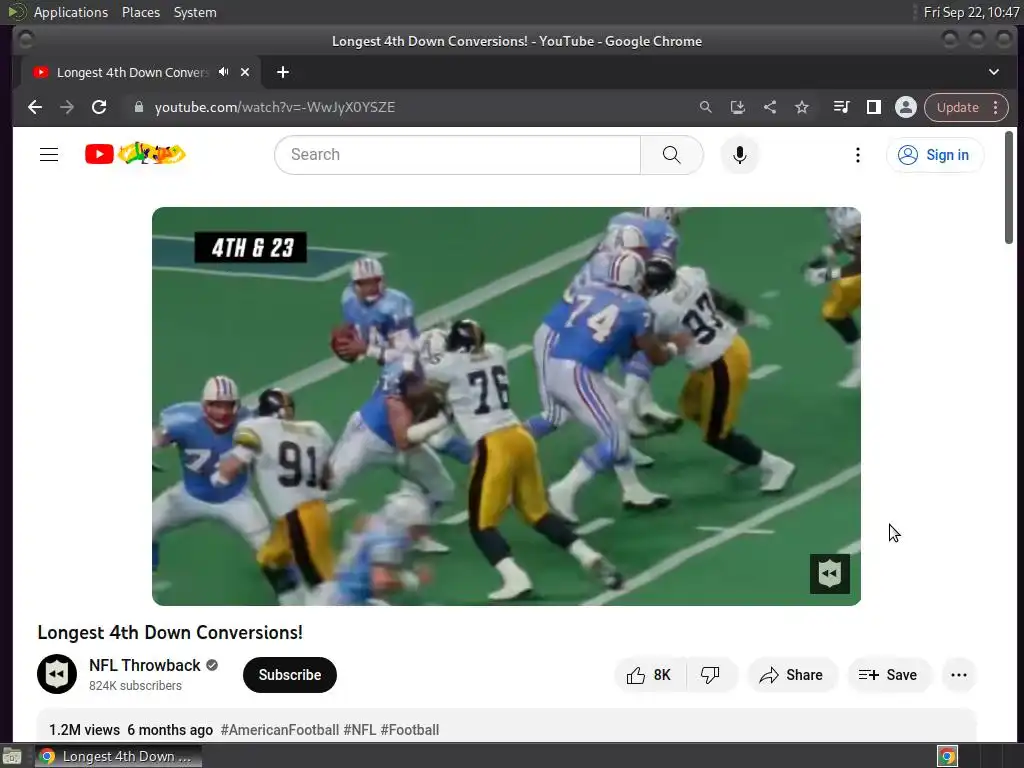Open more actions ellipsis menu
This screenshot has width=1024, height=768.
[x=959, y=675]
